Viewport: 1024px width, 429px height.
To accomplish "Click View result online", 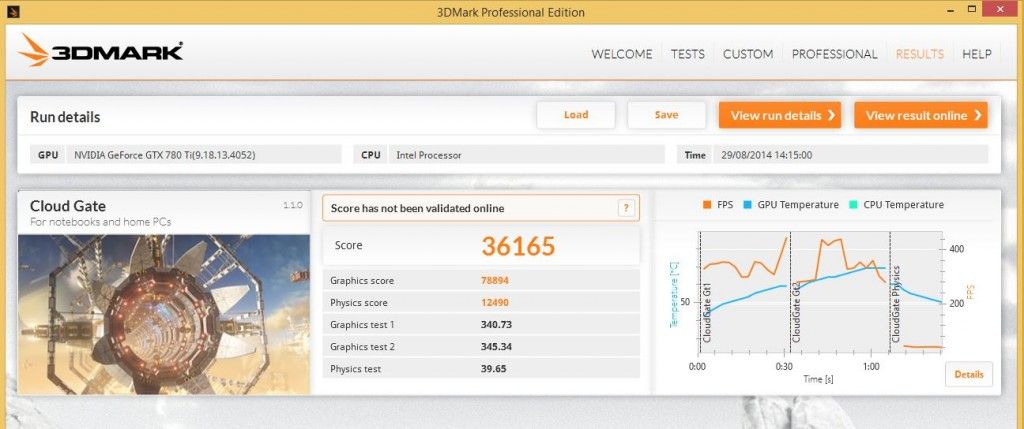I will pyautogui.click(x=921, y=115).
